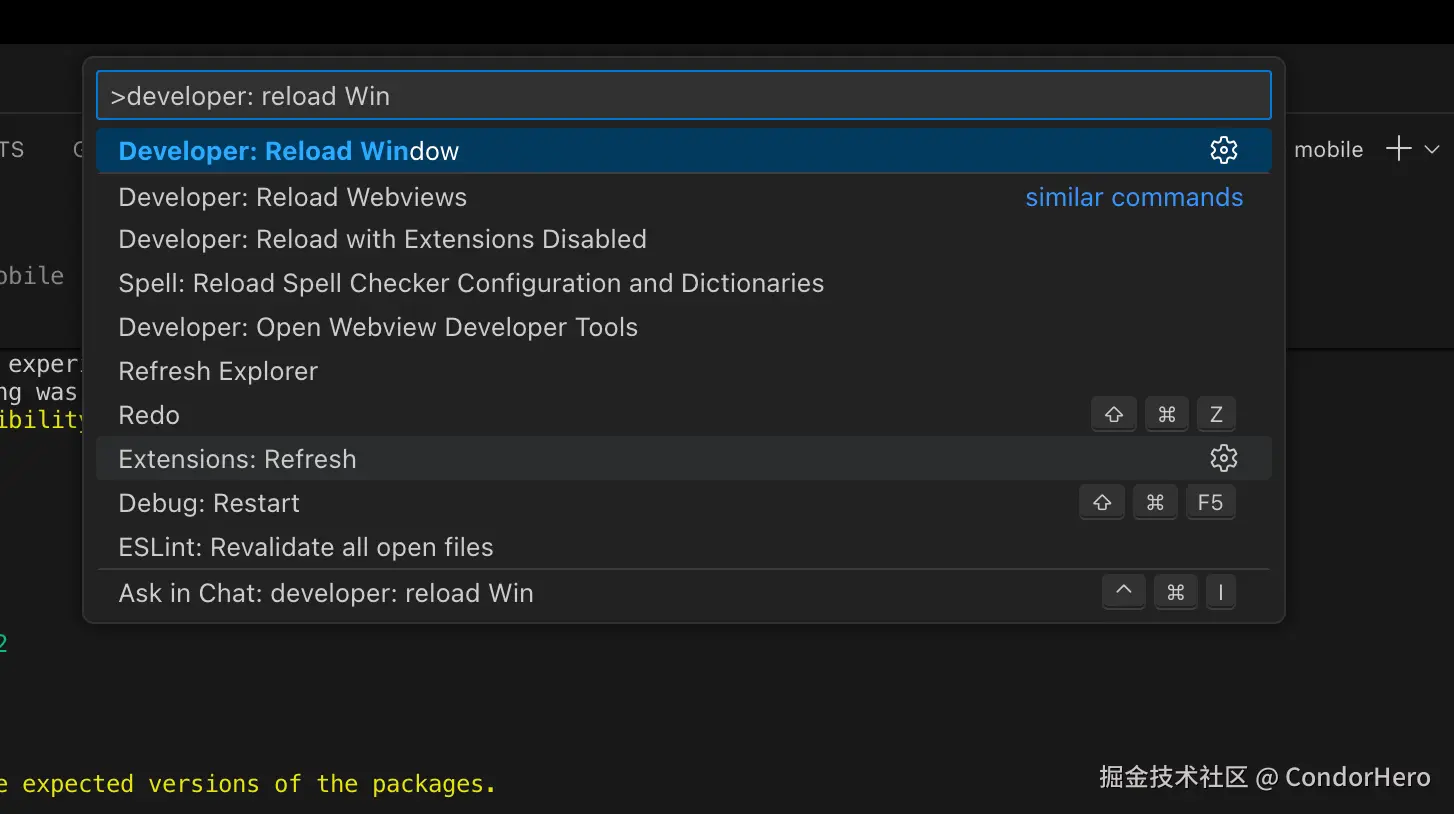Run the Extensions: Refresh command
This screenshot has width=1454, height=814.
coord(237,460)
